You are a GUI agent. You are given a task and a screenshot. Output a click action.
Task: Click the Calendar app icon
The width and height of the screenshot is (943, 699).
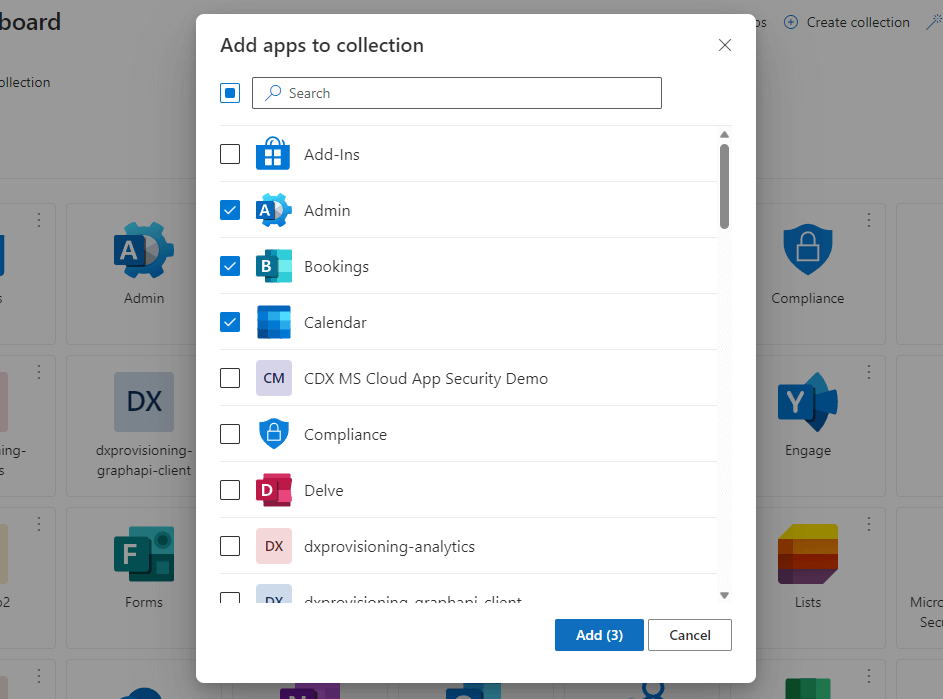click(x=274, y=322)
